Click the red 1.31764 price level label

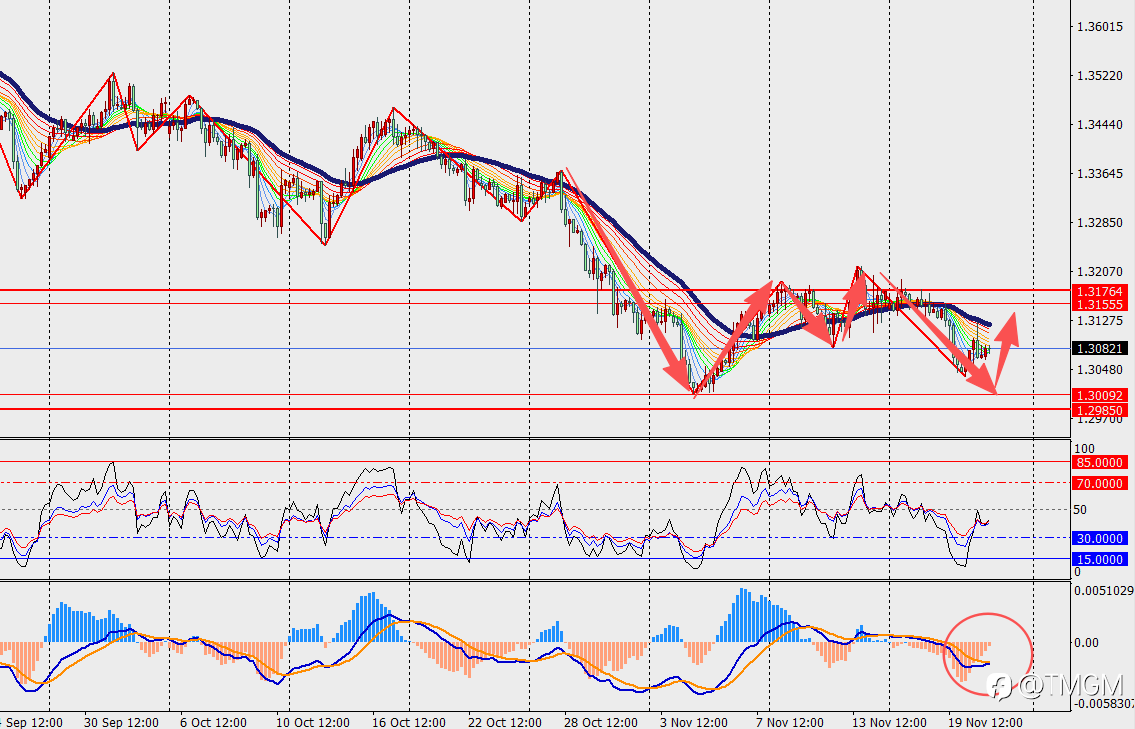(1099, 291)
